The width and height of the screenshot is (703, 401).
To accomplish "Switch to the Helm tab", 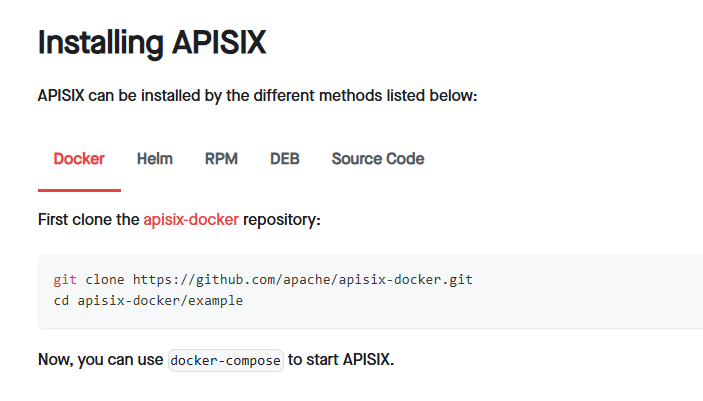I will coord(155,159).
